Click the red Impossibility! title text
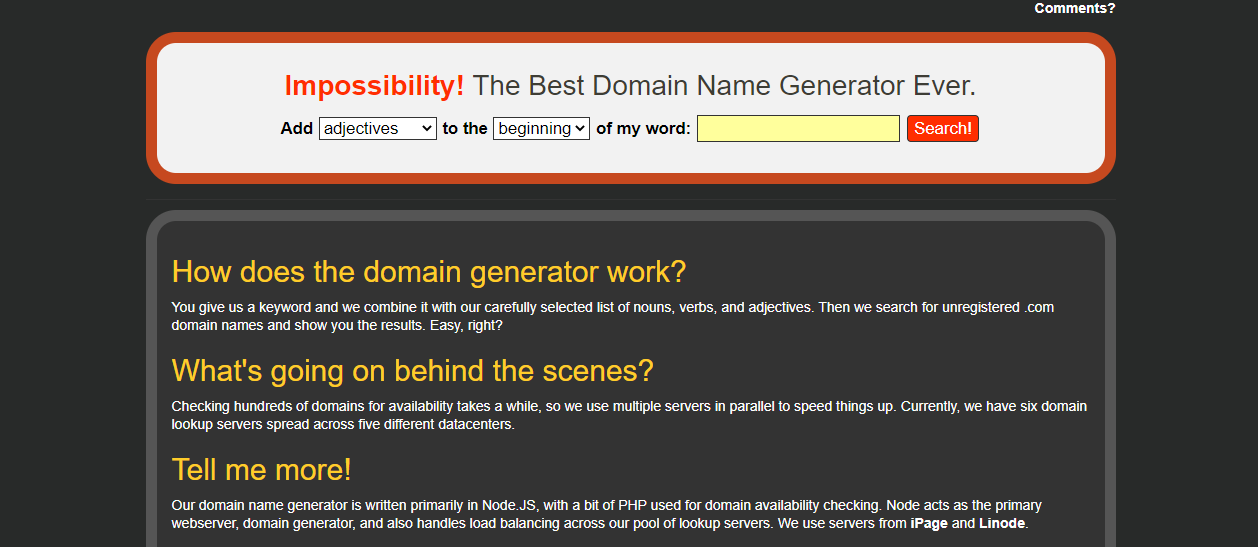The image size is (1258, 547). click(x=374, y=86)
